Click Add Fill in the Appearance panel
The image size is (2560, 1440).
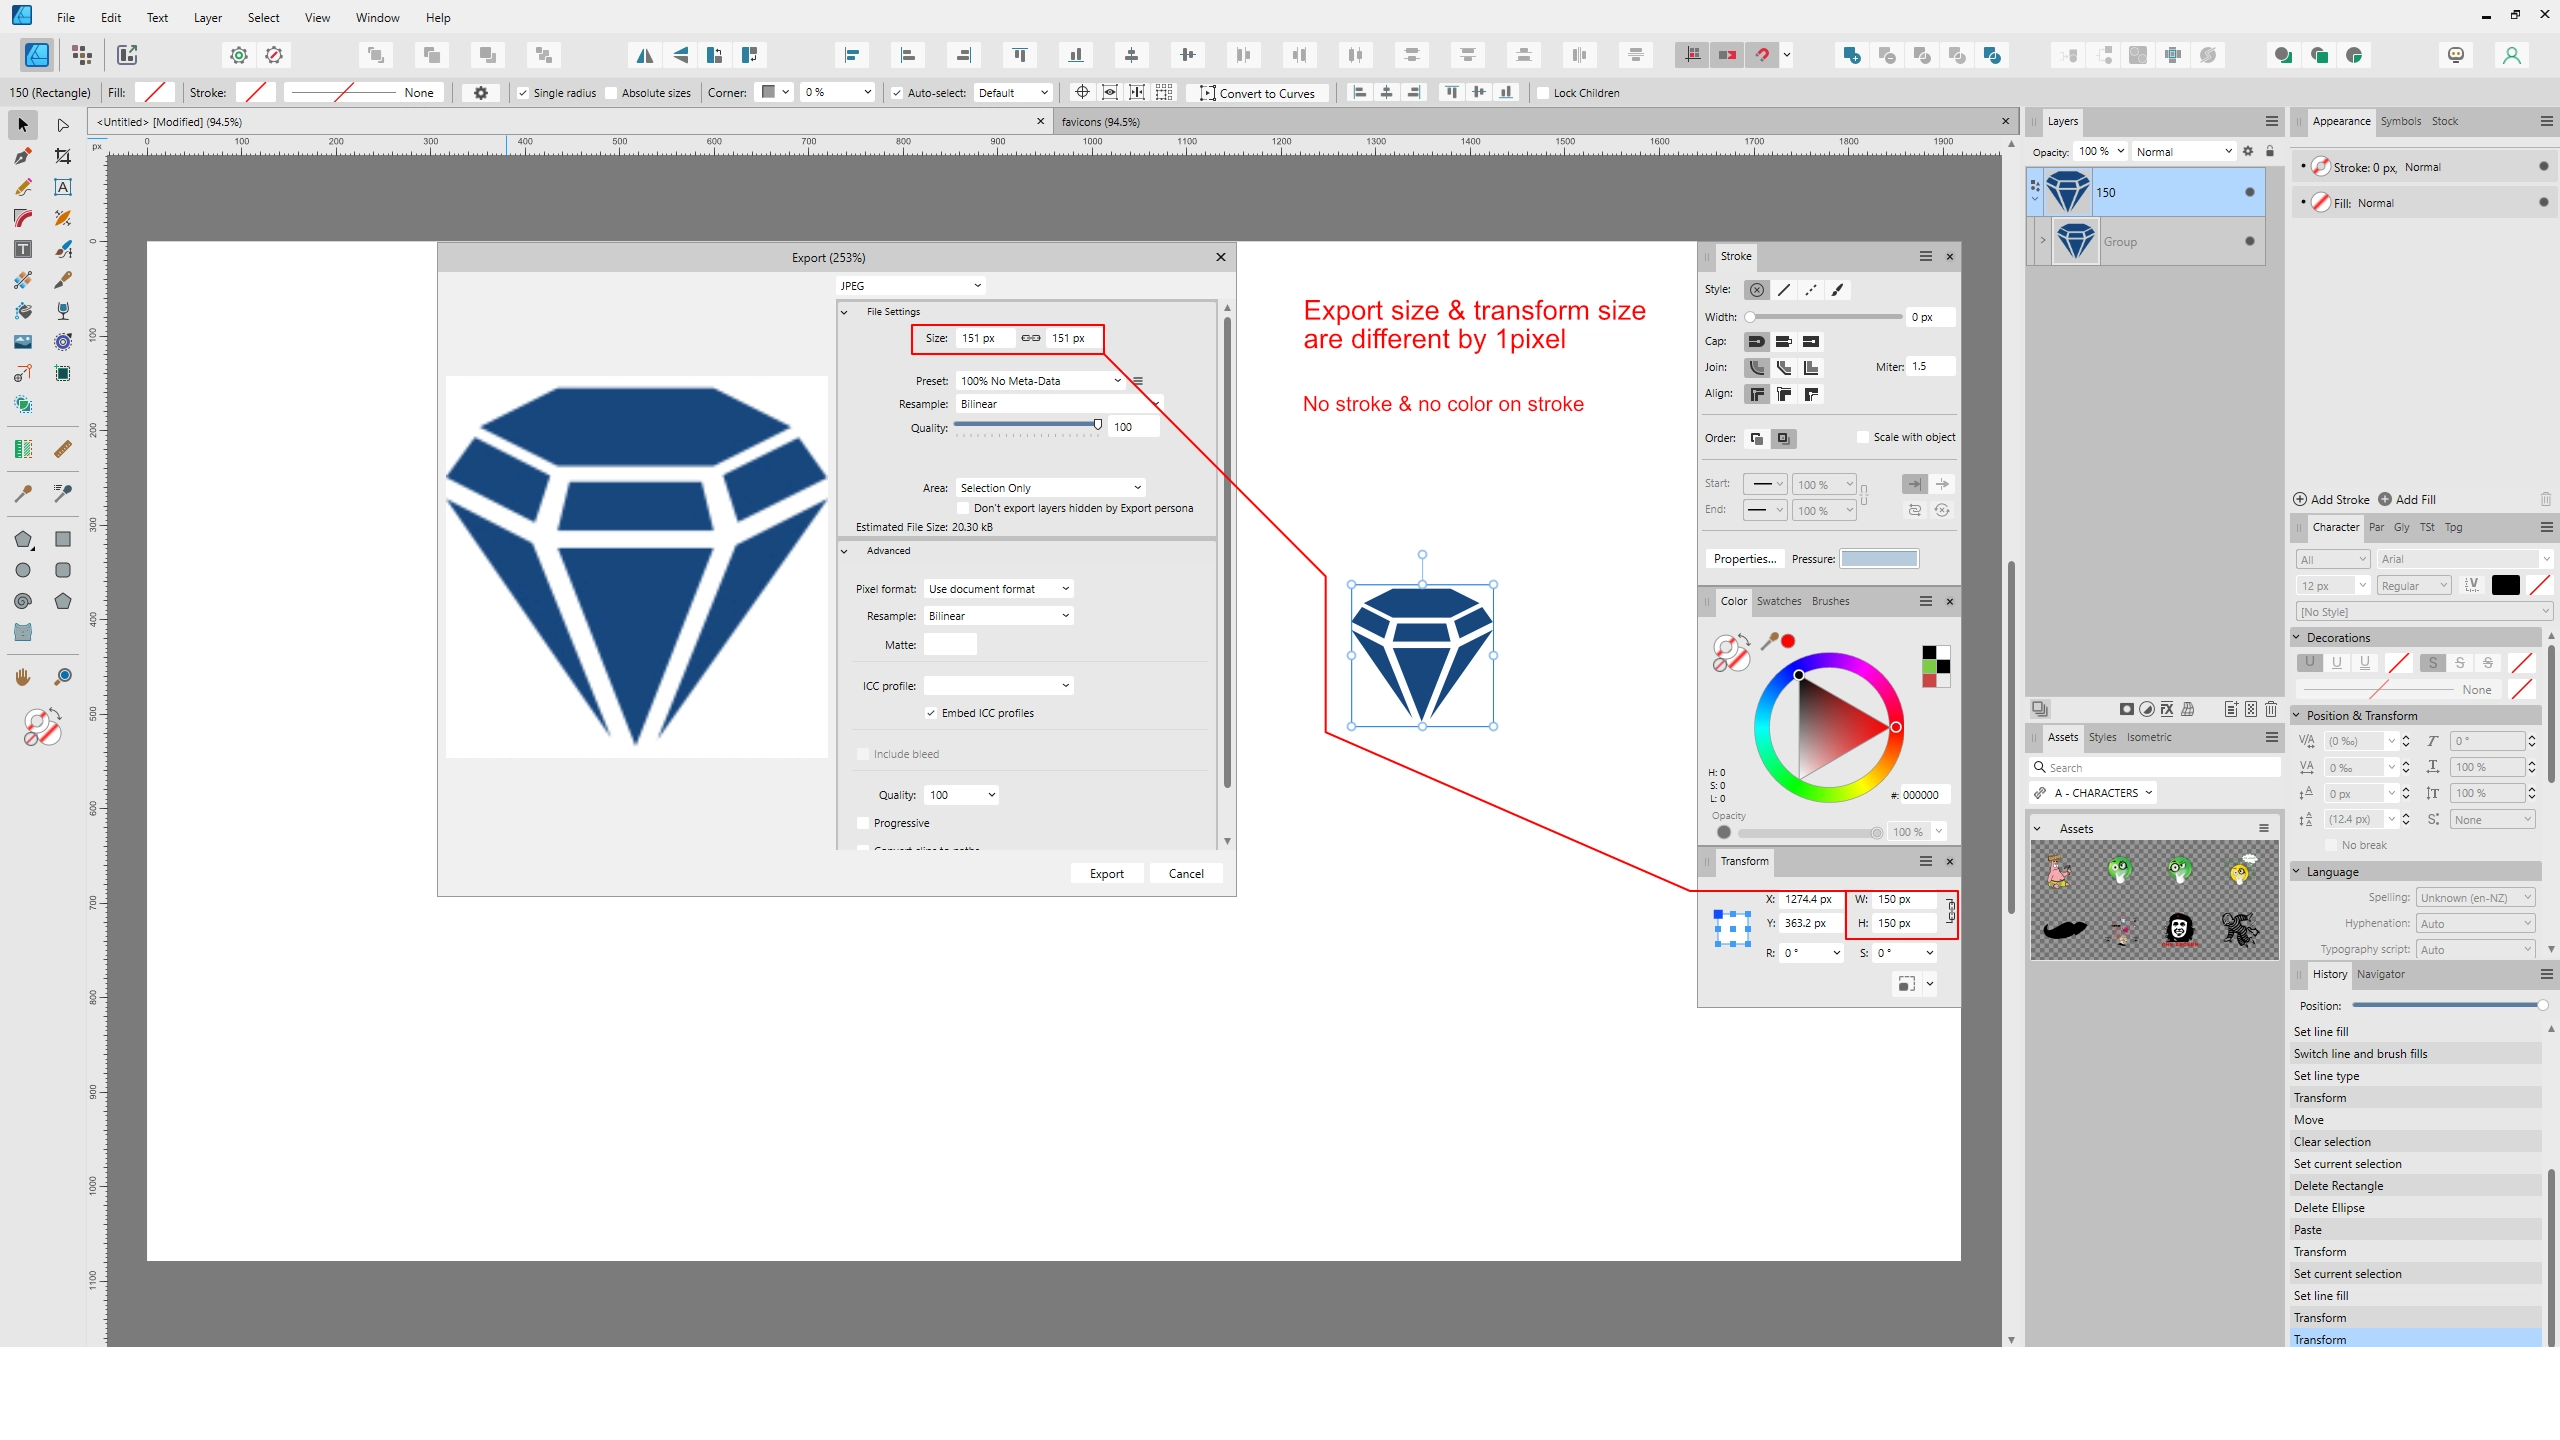pos(2406,499)
